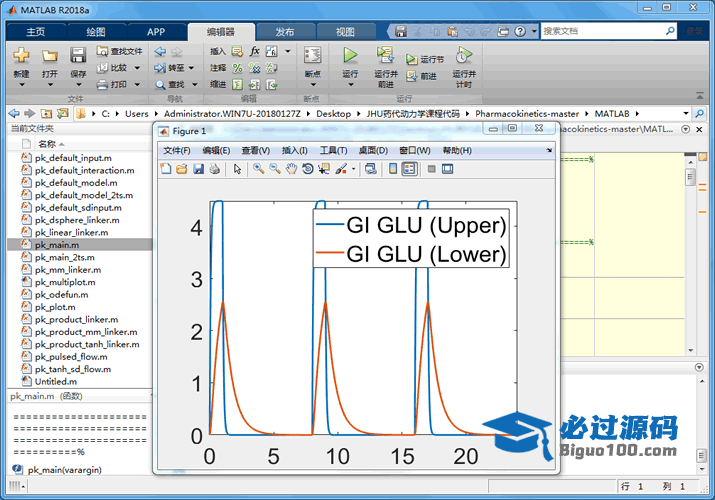
Task: Toggle the Edit Plot arrow tool
Action: (x=238, y=169)
